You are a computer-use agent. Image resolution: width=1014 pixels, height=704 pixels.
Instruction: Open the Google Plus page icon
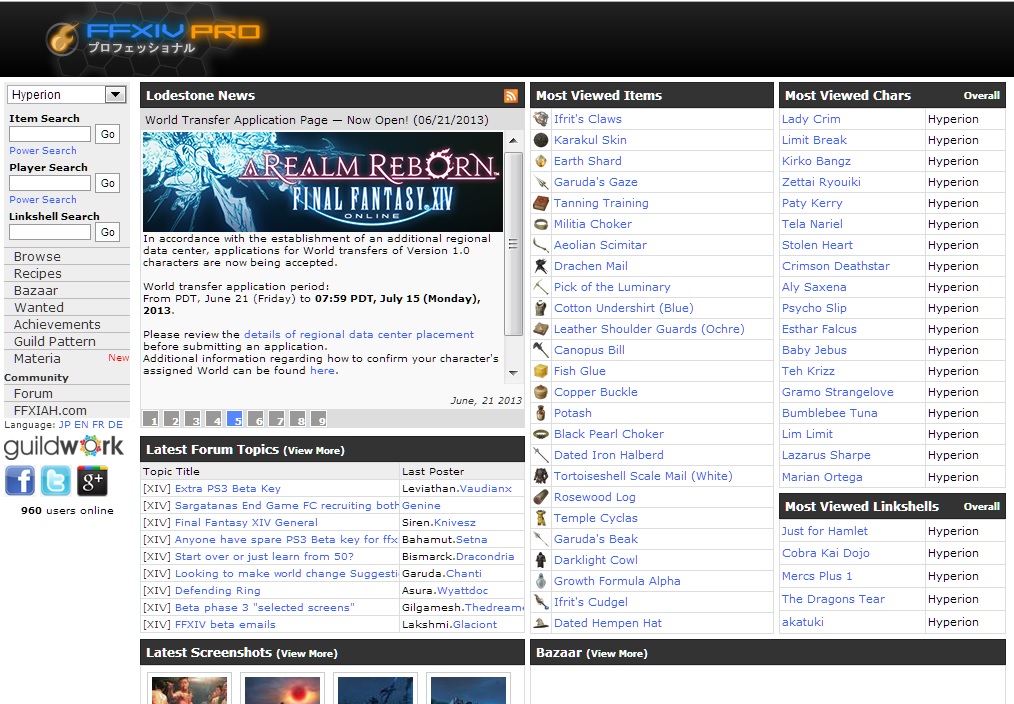click(92, 481)
